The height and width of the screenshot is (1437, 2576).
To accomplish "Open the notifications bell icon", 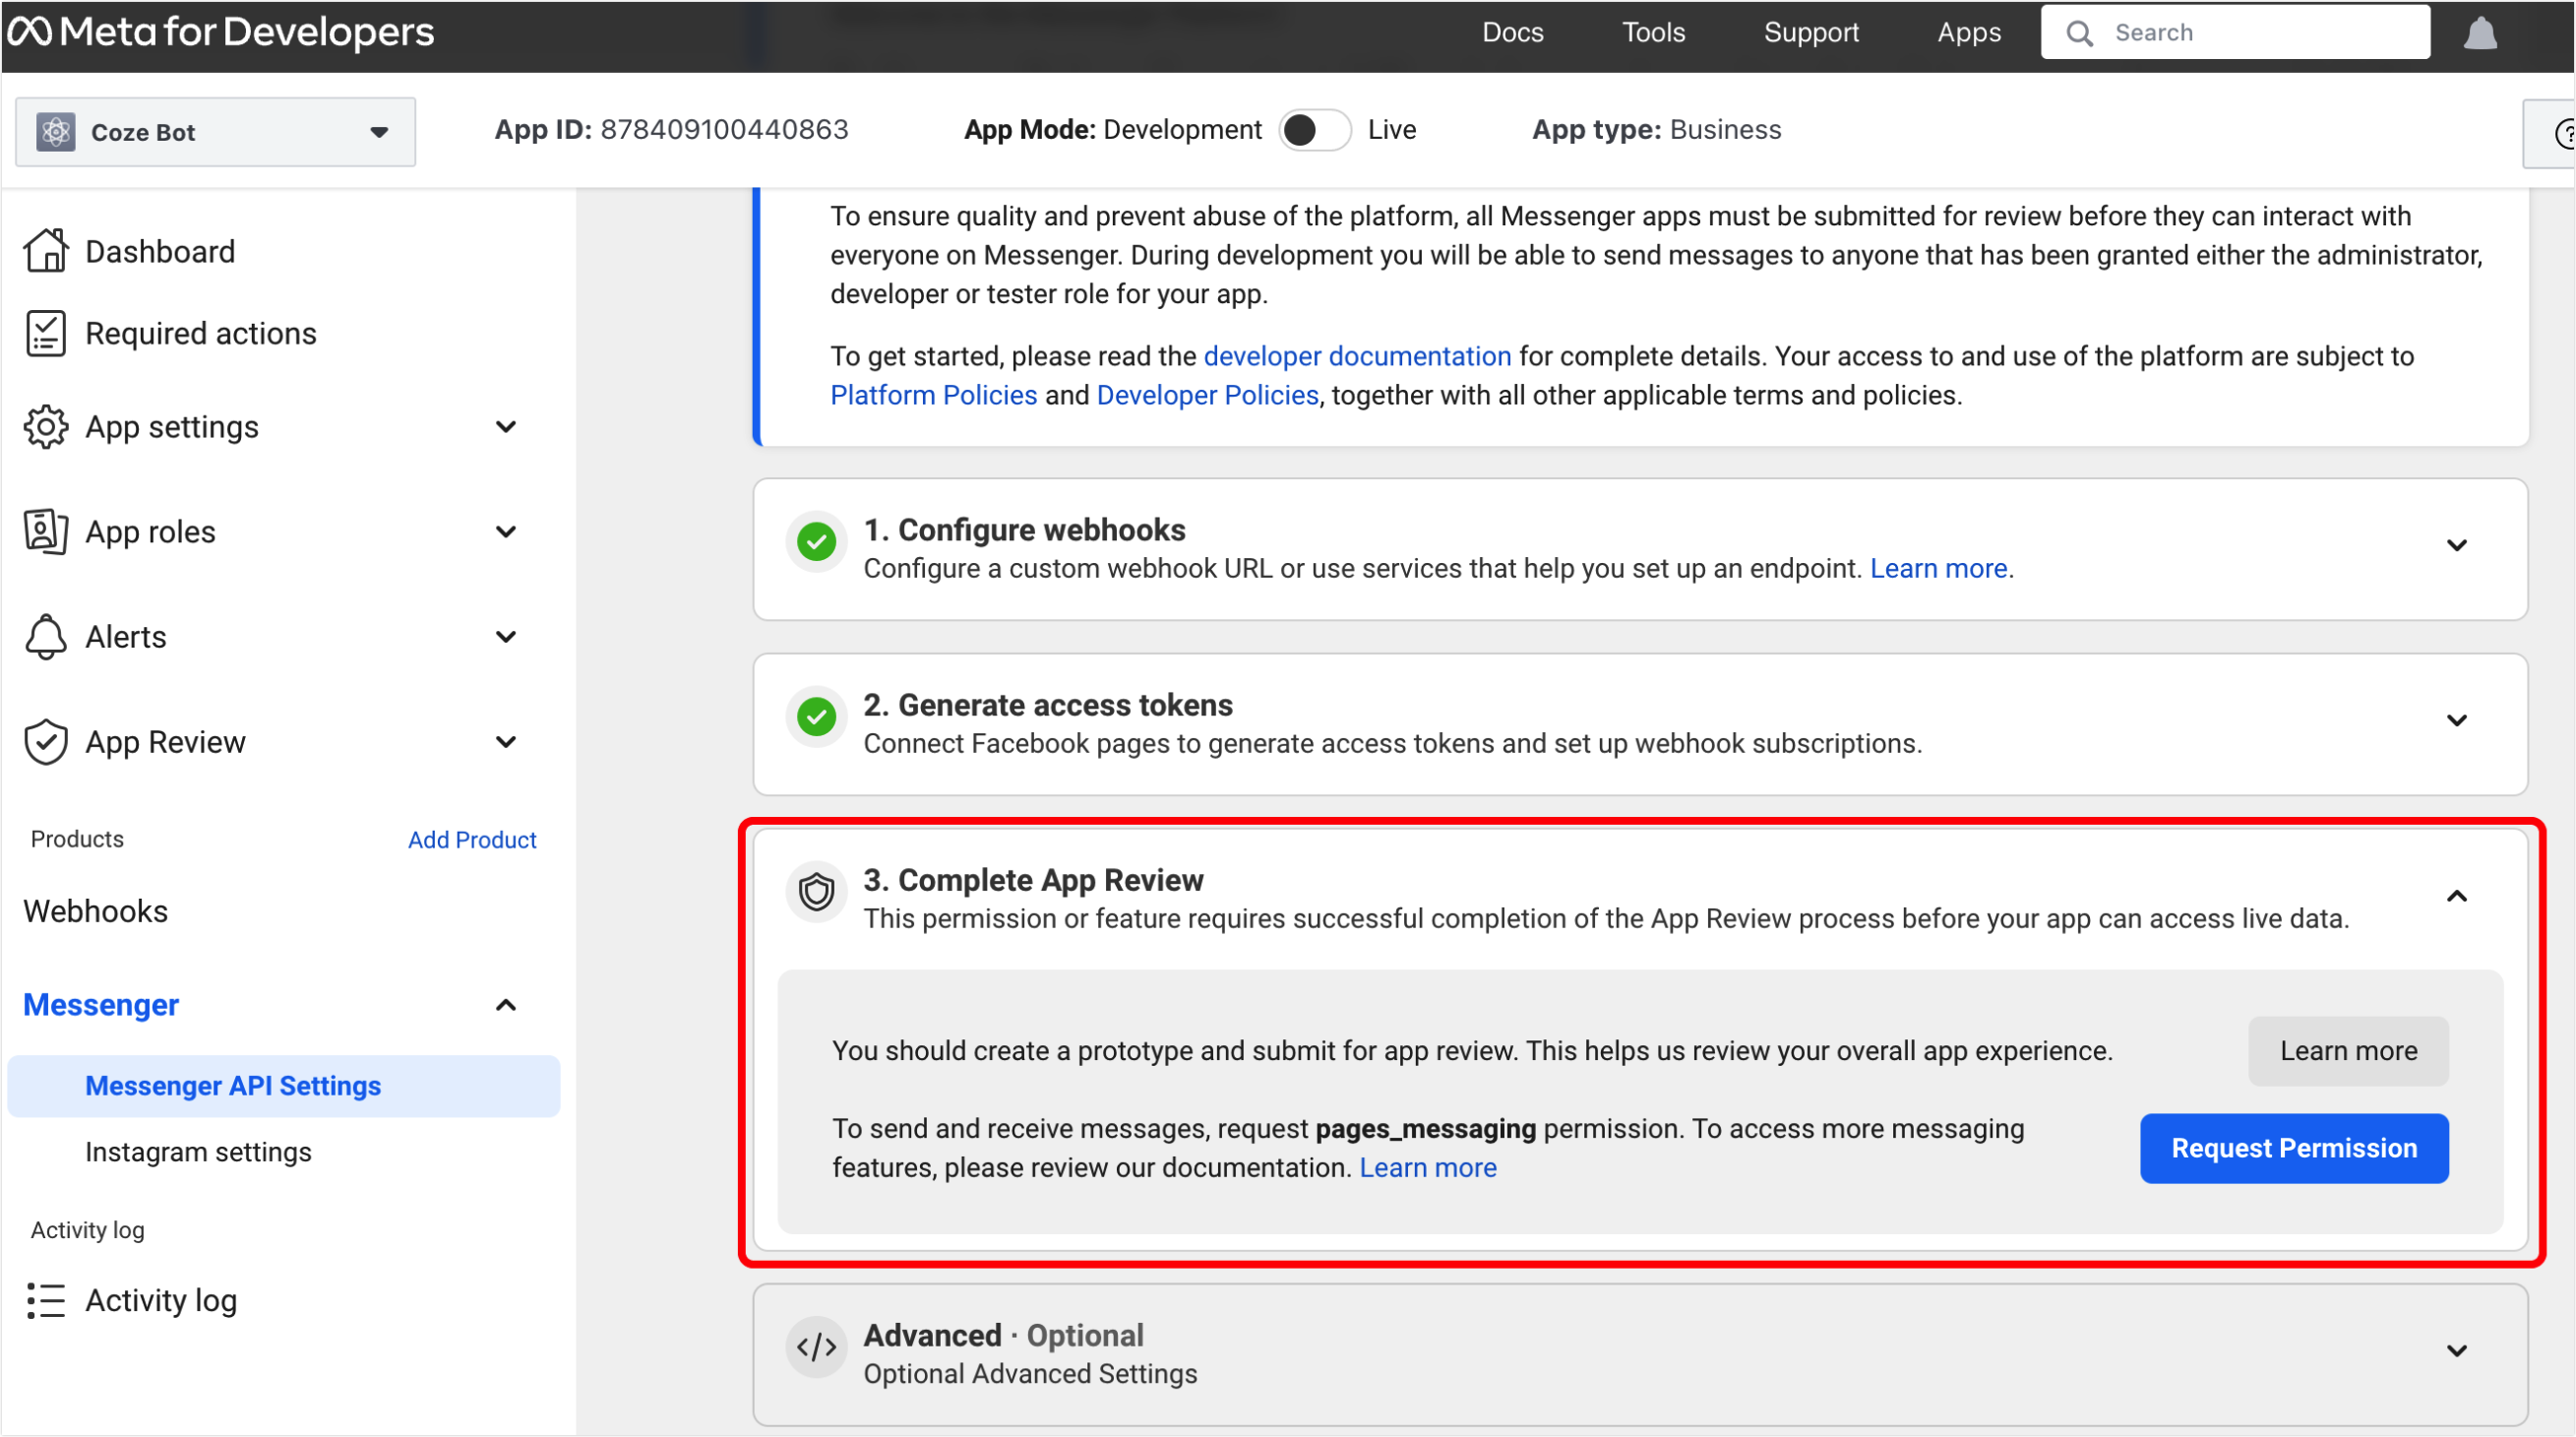I will coord(2480,33).
